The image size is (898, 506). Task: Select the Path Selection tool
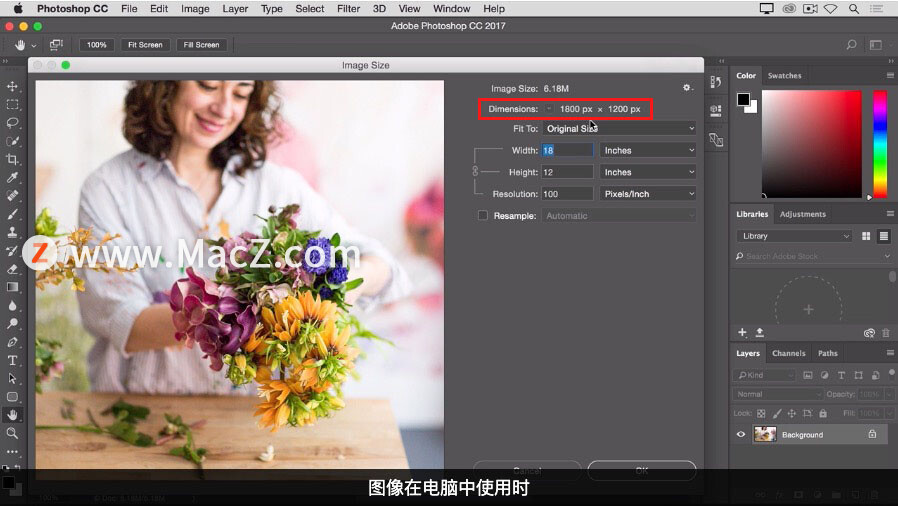(12, 379)
